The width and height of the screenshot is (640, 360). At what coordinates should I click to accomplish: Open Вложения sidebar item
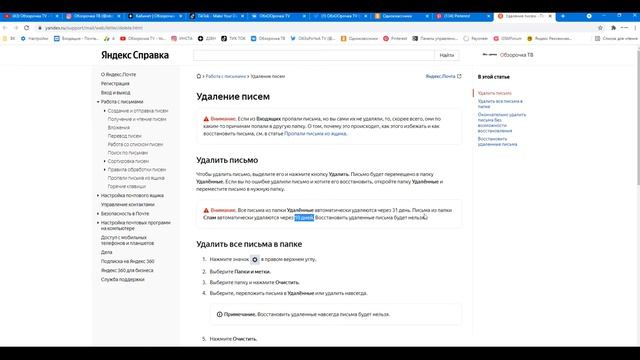(118, 128)
